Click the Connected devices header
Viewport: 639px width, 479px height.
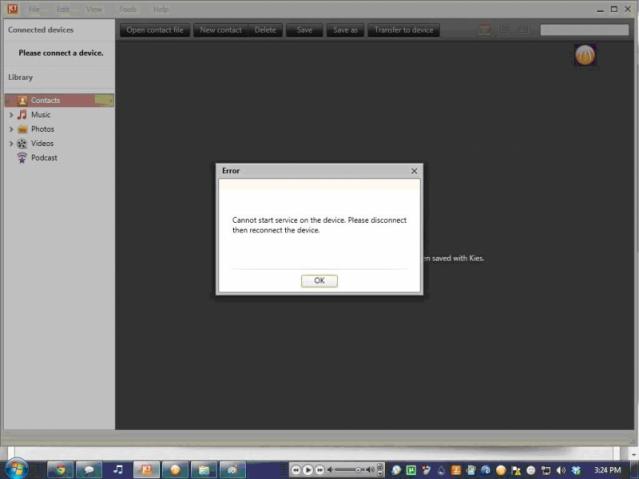[x=41, y=30]
